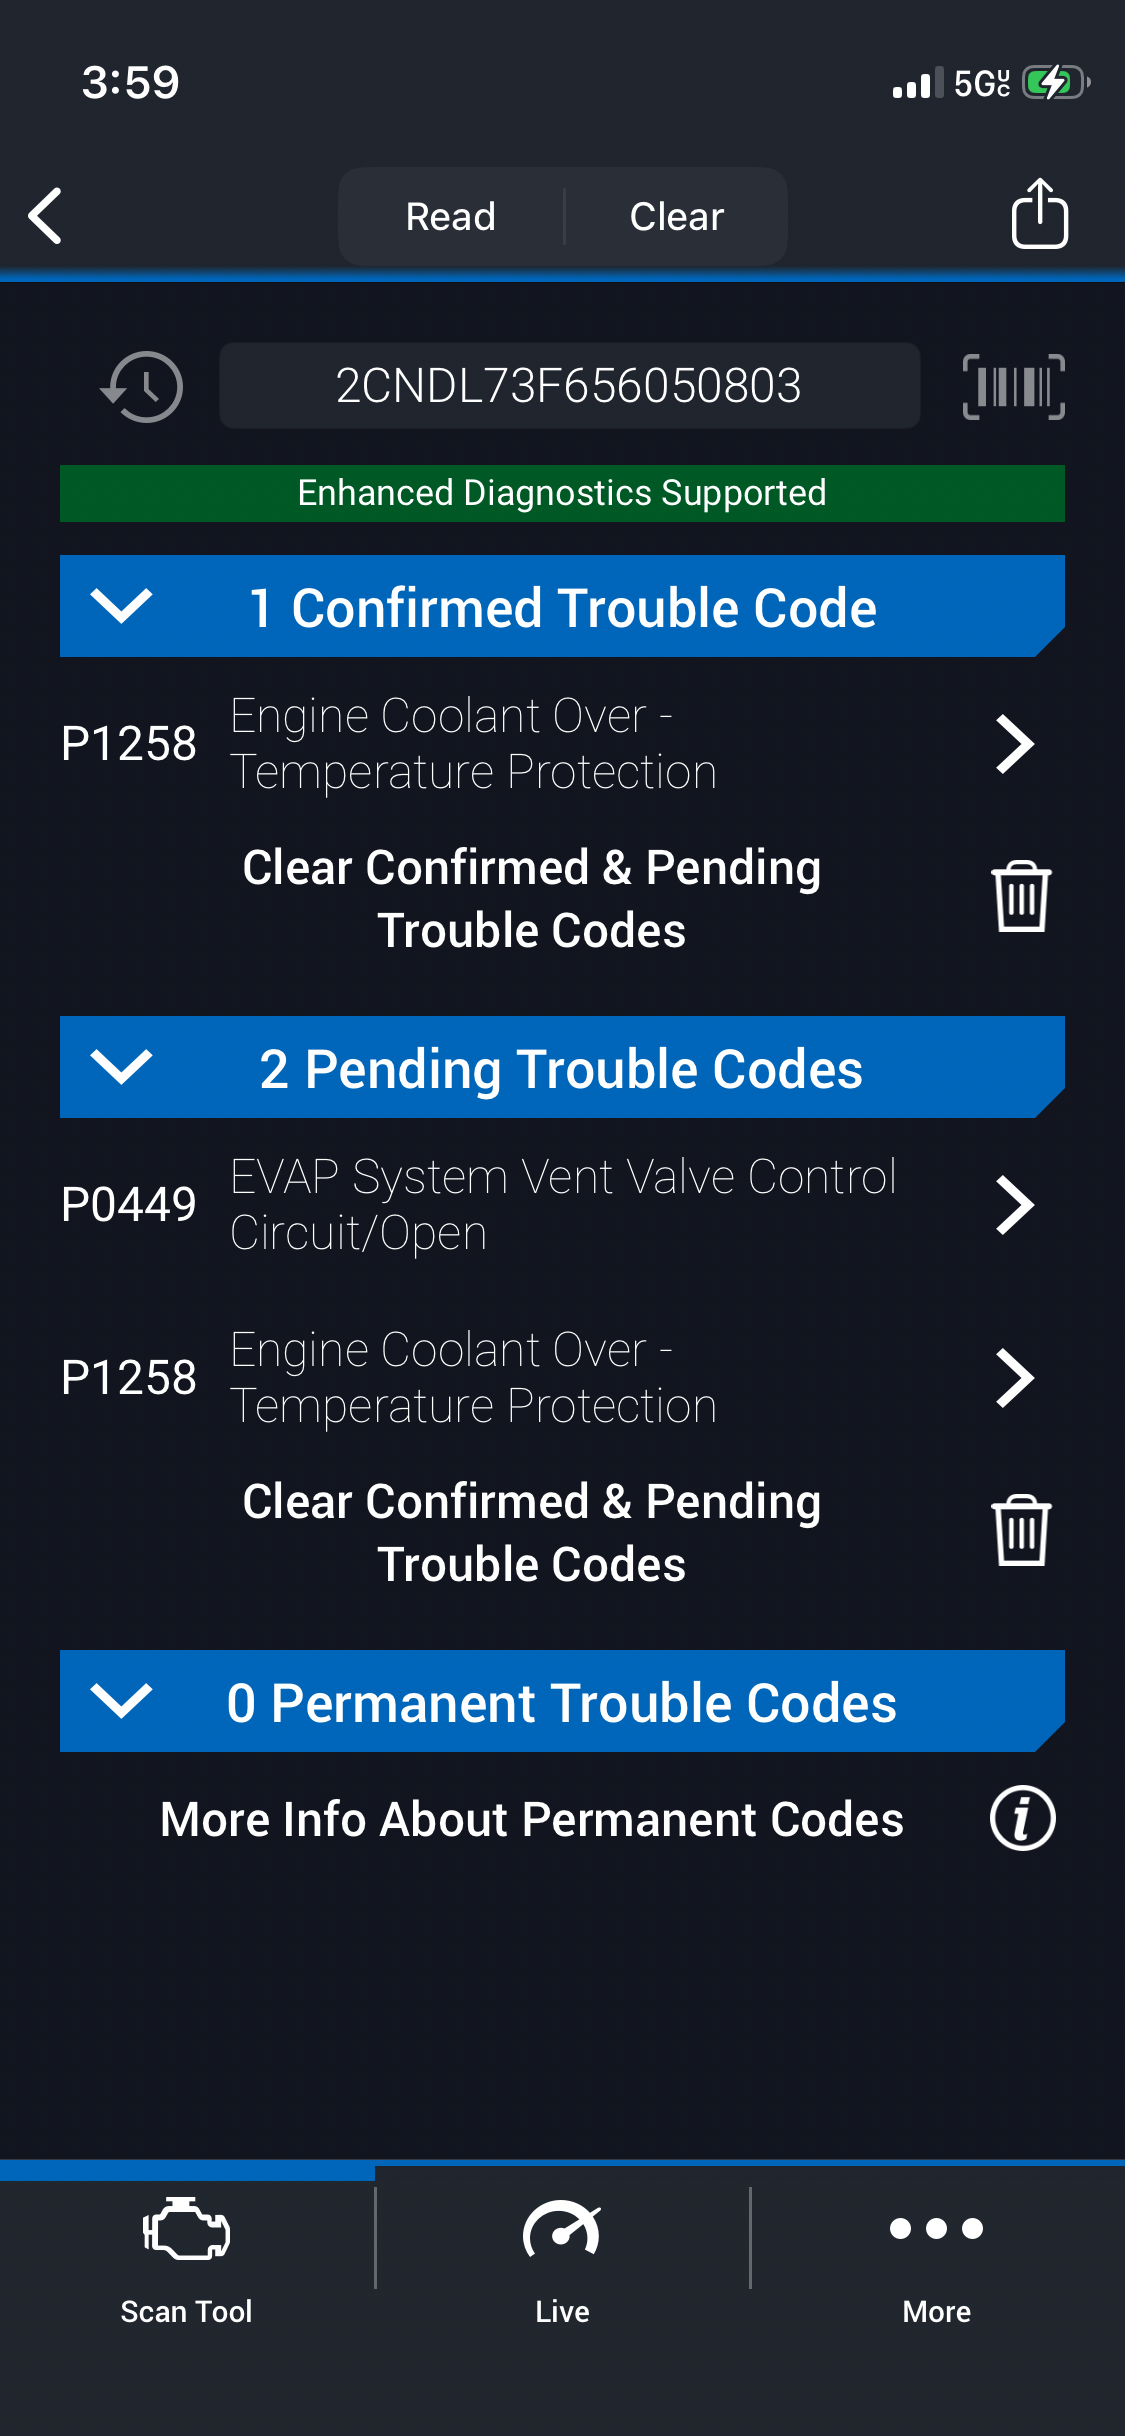Tap the back arrow icon

coord(46,216)
